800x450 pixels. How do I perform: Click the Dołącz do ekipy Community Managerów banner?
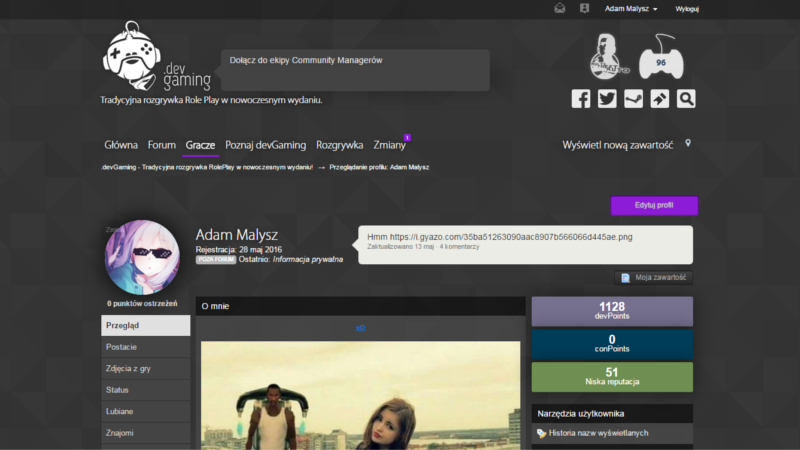click(x=355, y=70)
